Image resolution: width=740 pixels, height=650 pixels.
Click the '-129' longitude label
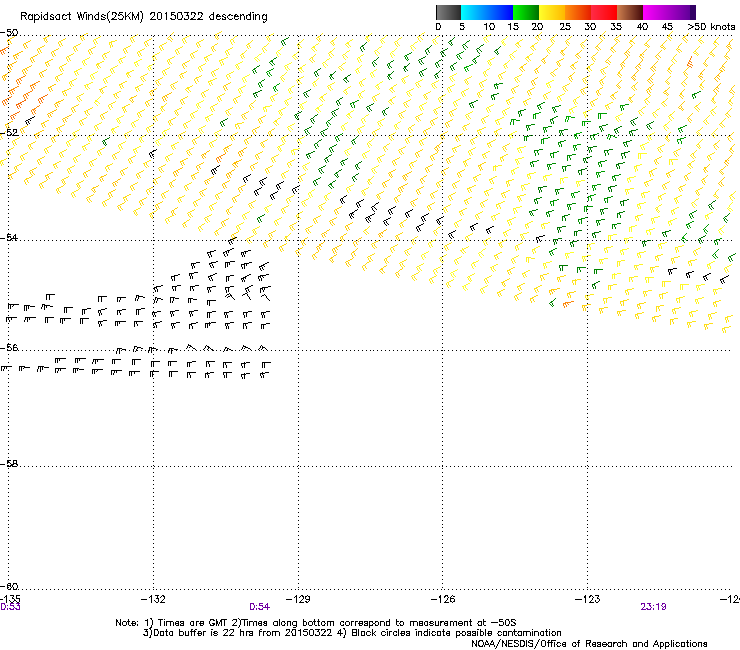pyautogui.click(x=298, y=599)
